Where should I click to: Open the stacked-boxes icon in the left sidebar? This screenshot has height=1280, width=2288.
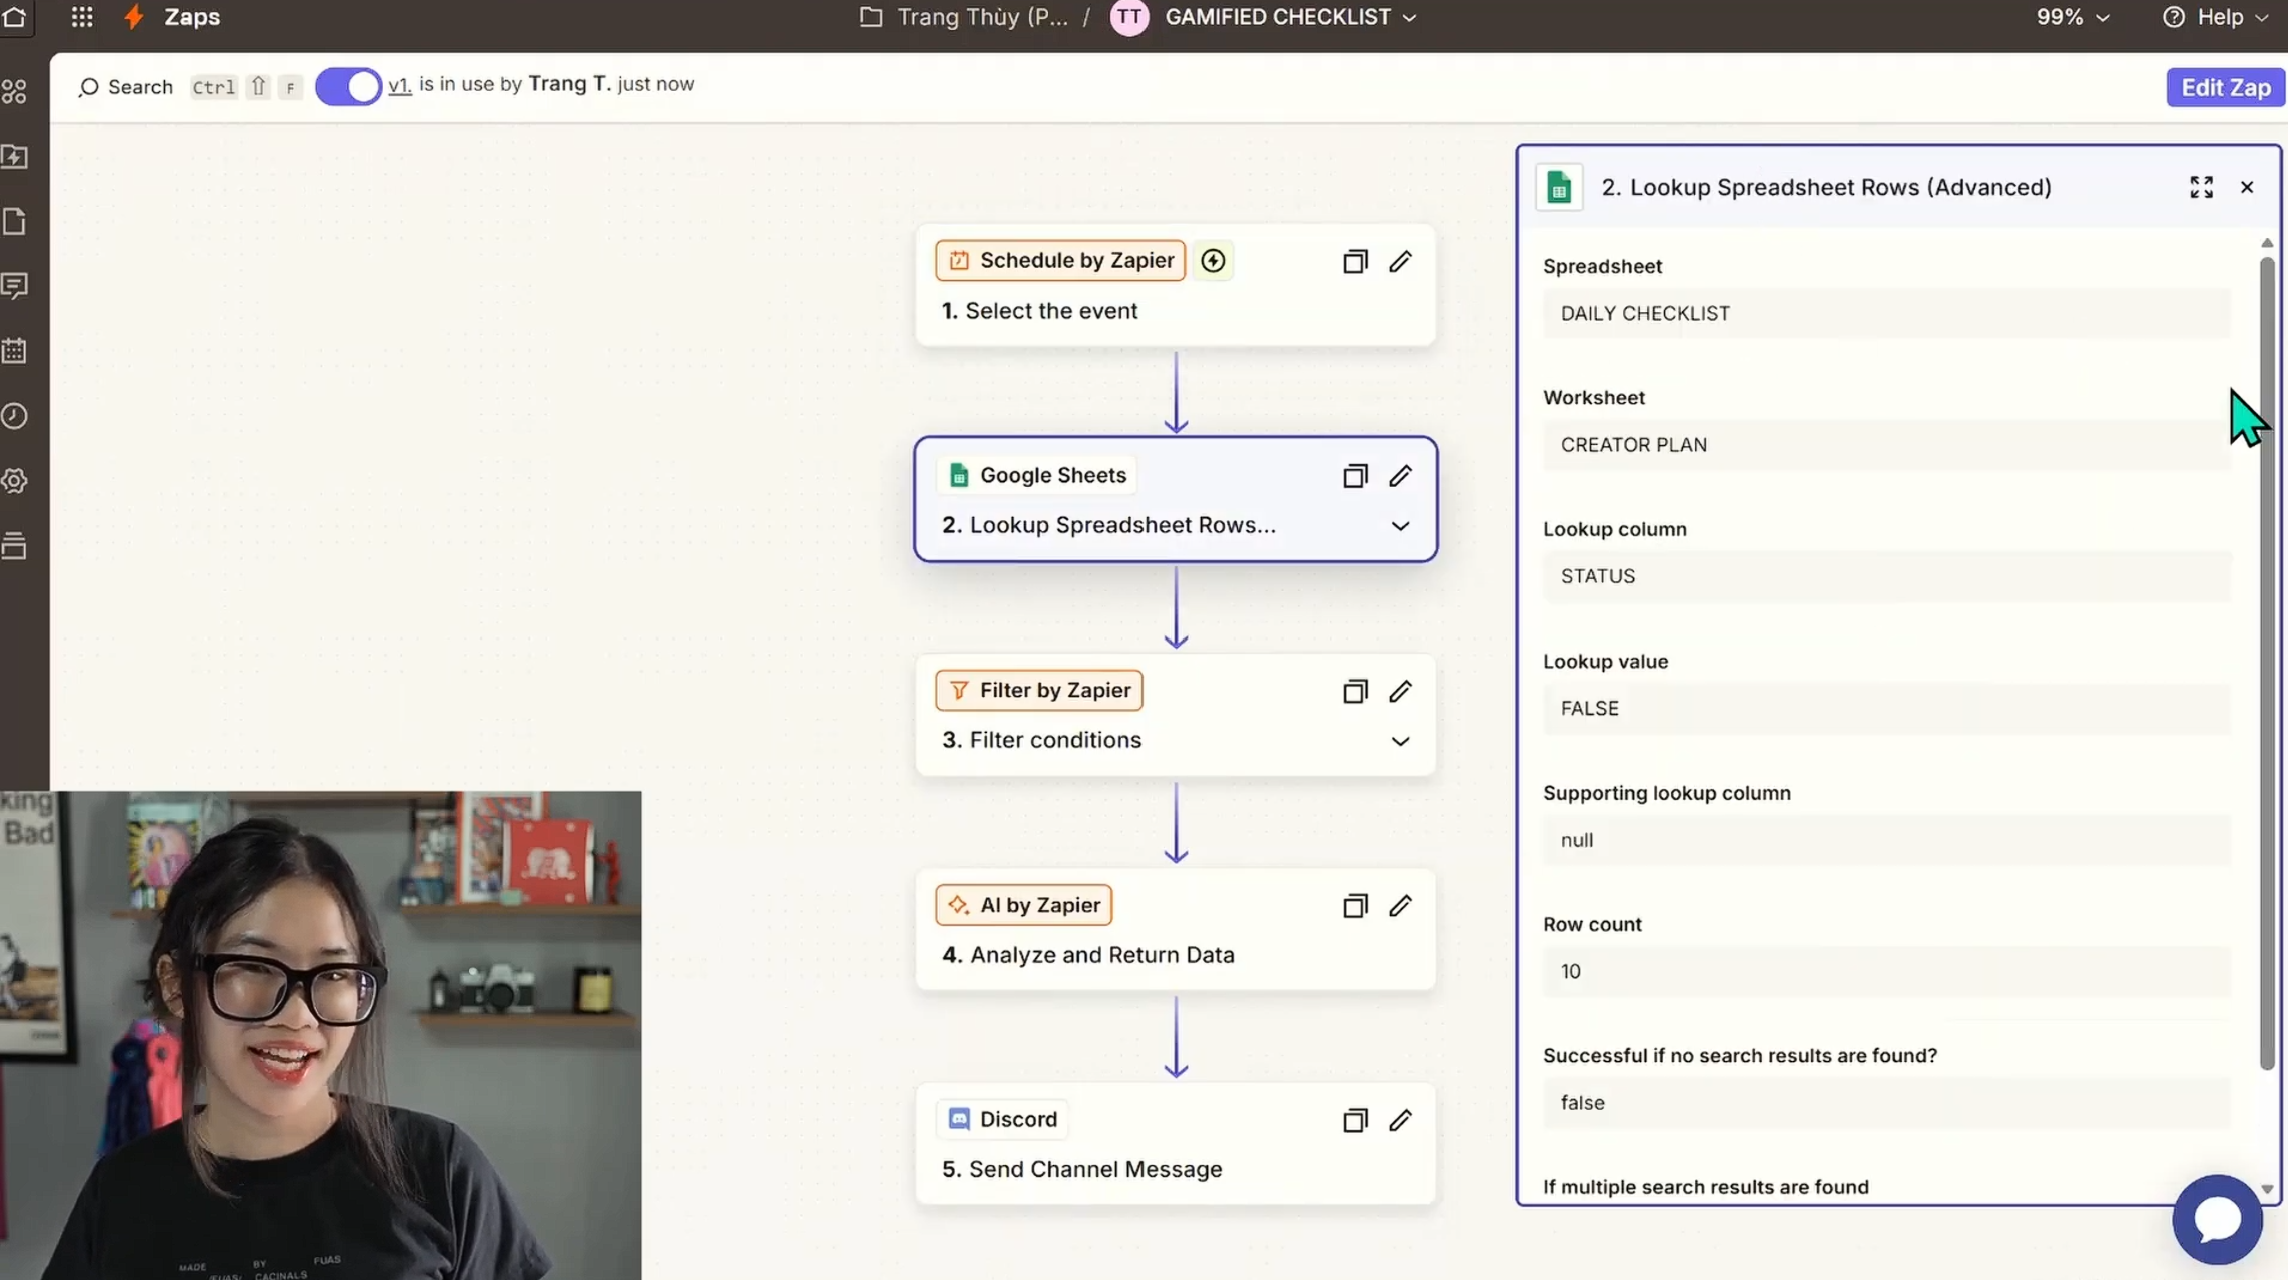pos(14,546)
